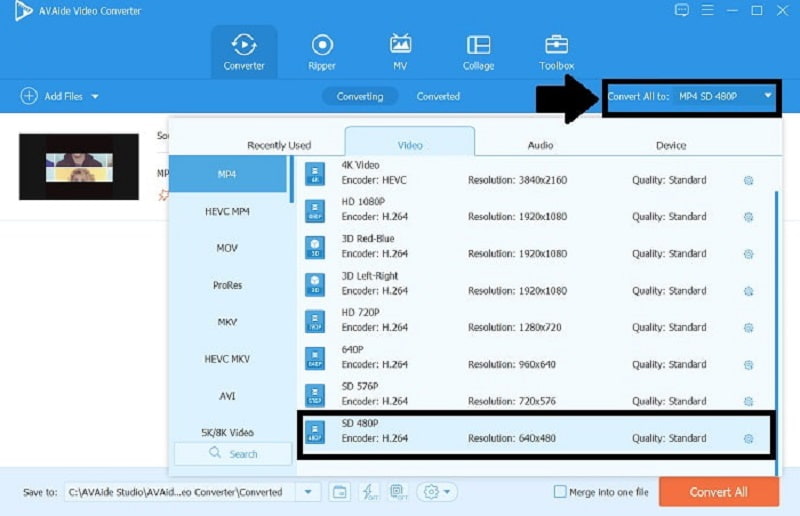Select Resolution: 960x640 text
Screen dimensions: 800x516
coord(512,364)
